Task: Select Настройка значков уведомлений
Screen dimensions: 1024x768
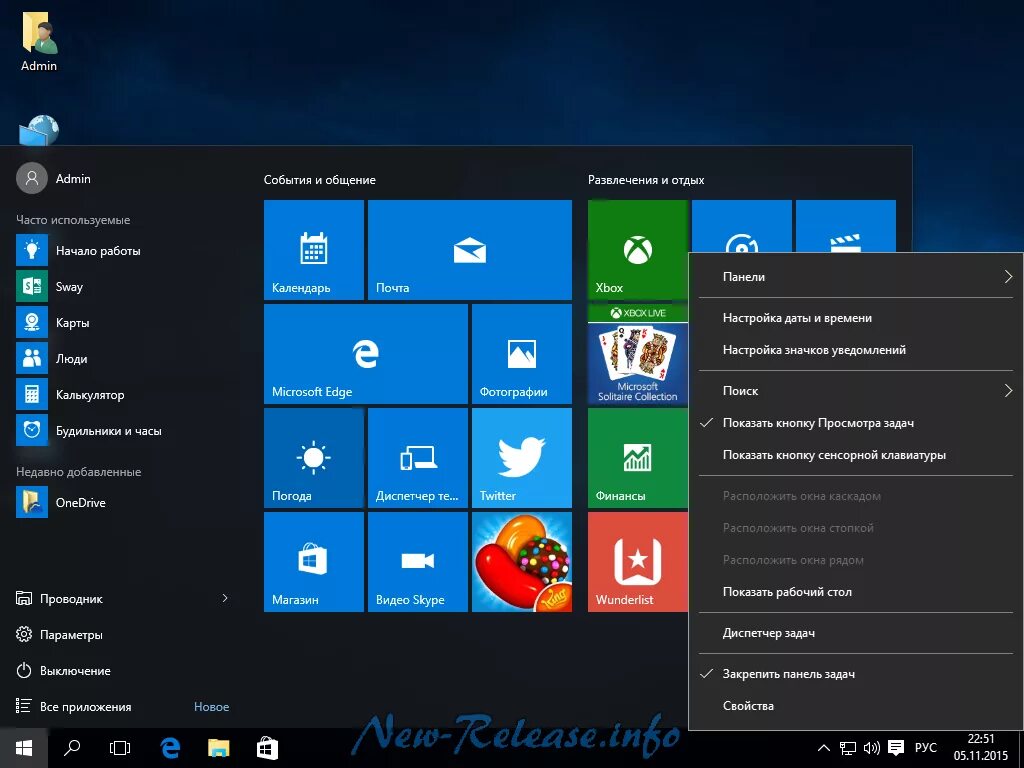Action: tap(856, 350)
